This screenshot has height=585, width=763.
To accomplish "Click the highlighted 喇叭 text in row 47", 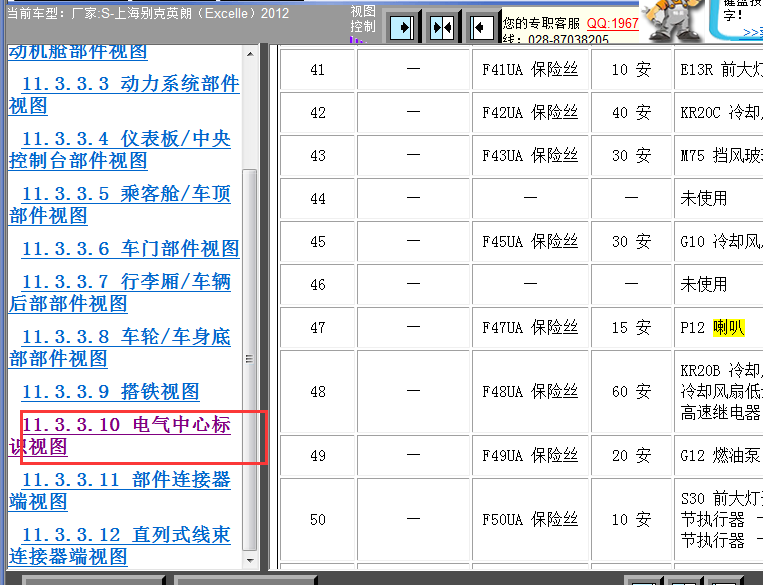I will (728, 328).
